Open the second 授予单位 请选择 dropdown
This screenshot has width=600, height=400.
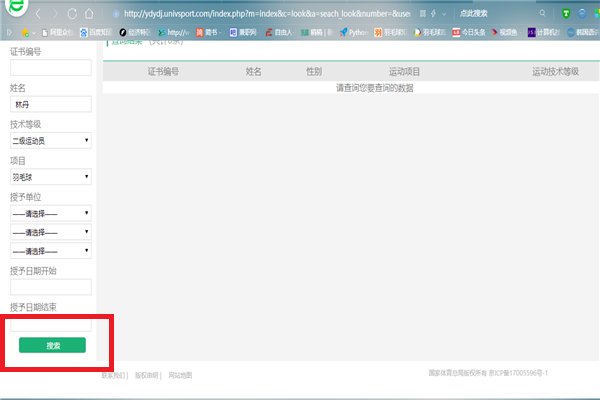point(51,232)
